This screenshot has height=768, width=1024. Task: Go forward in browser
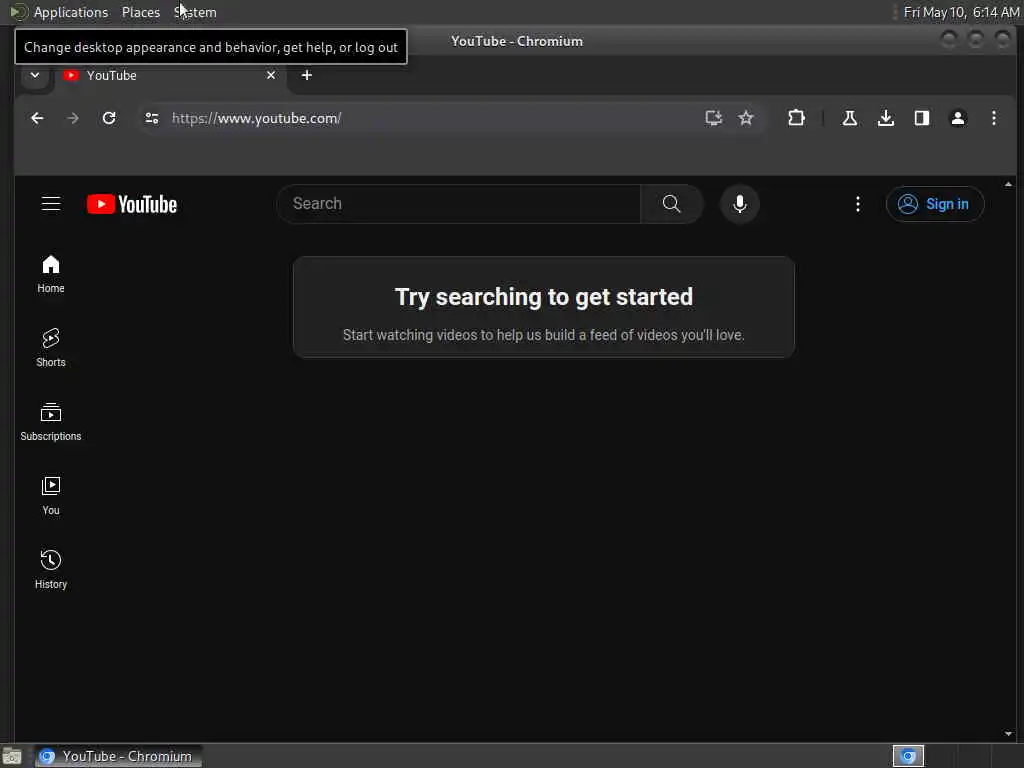pos(73,118)
